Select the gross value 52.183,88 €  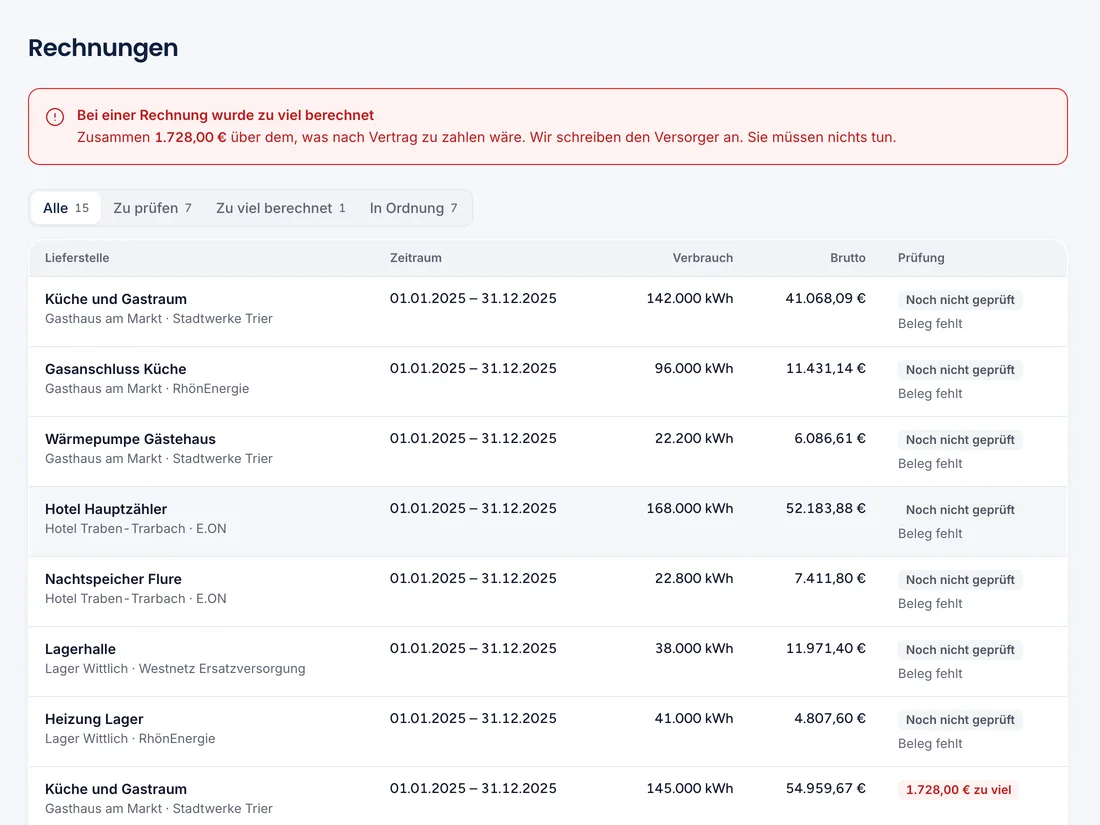pyautogui.click(x=826, y=509)
